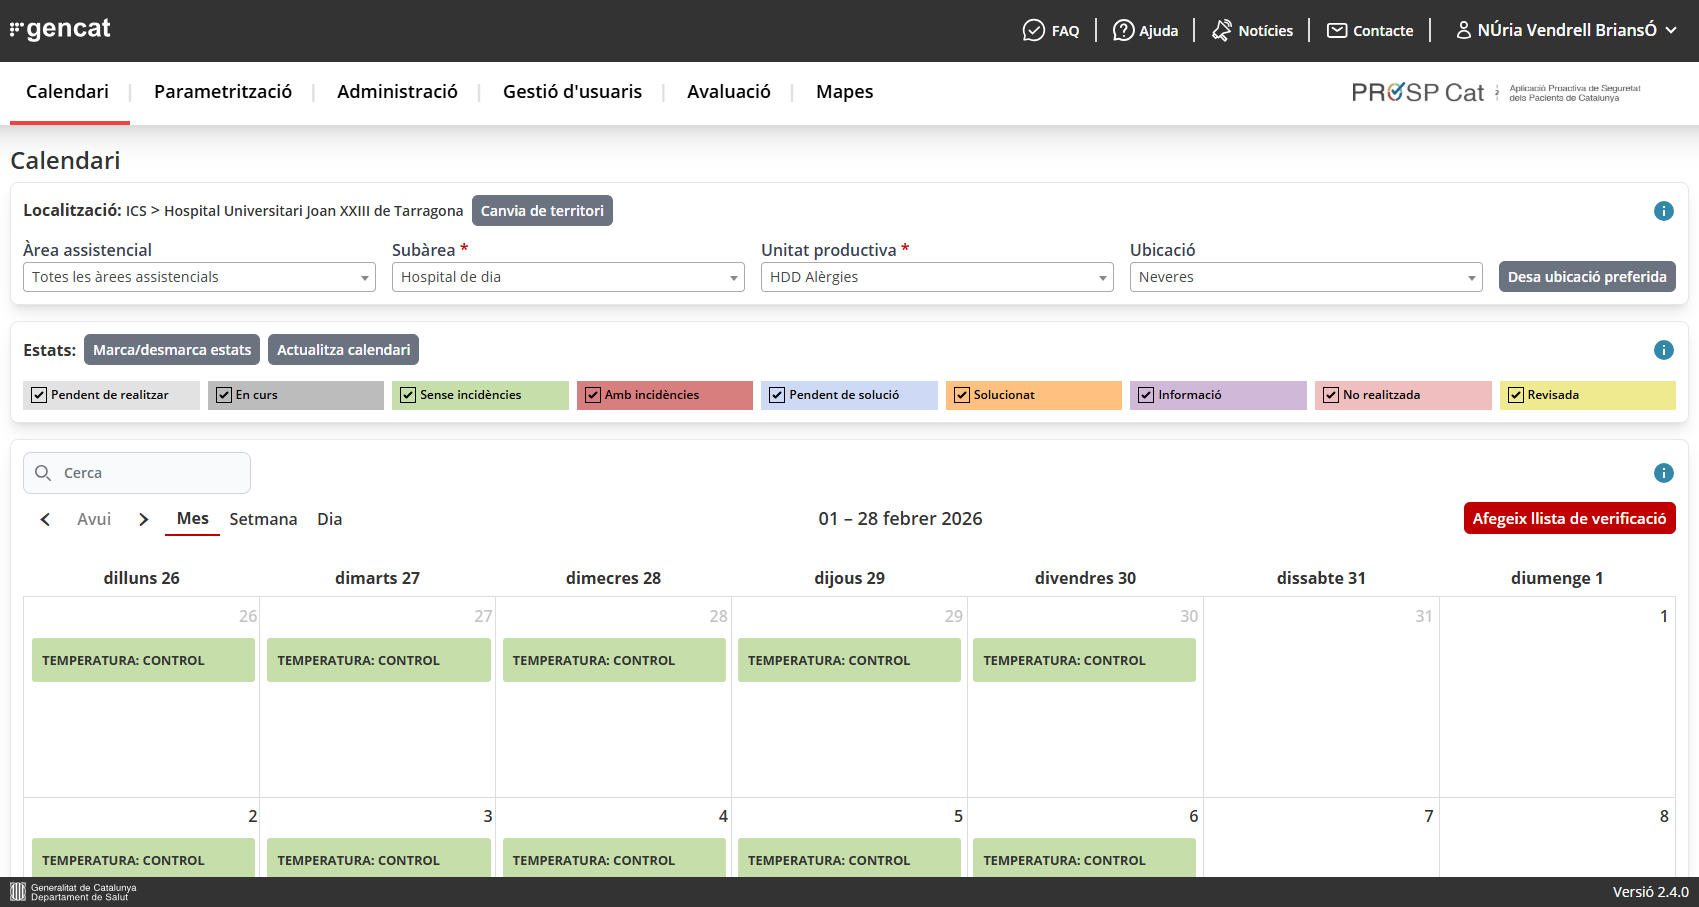Screen dimensions: 1699x907
Task: Open the Mapes menu
Action: click(845, 92)
